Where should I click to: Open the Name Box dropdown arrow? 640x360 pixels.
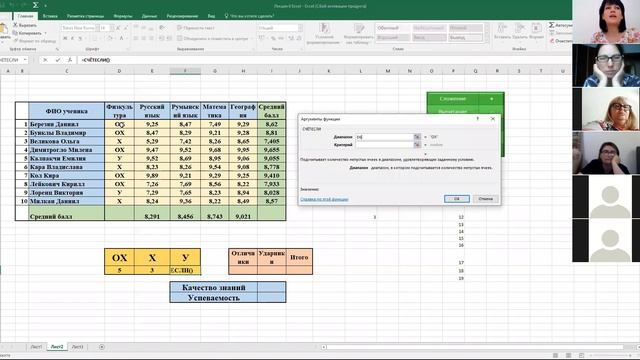click(25, 60)
